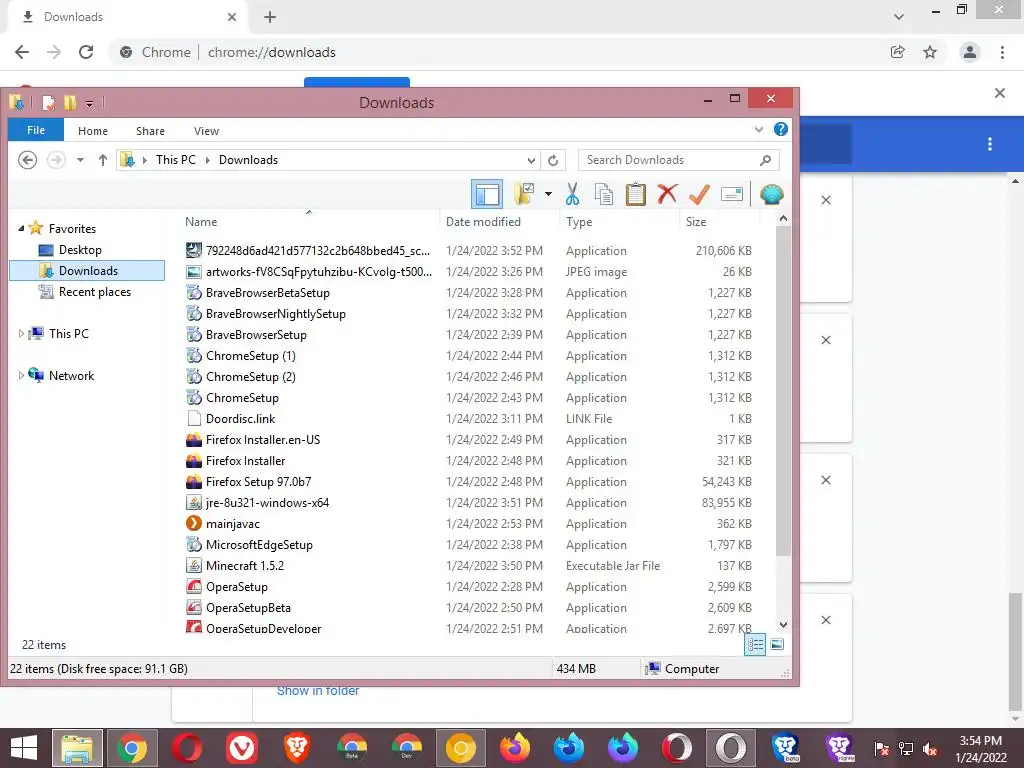
Task: Bookmark this page star icon in Chrome
Action: [x=930, y=52]
